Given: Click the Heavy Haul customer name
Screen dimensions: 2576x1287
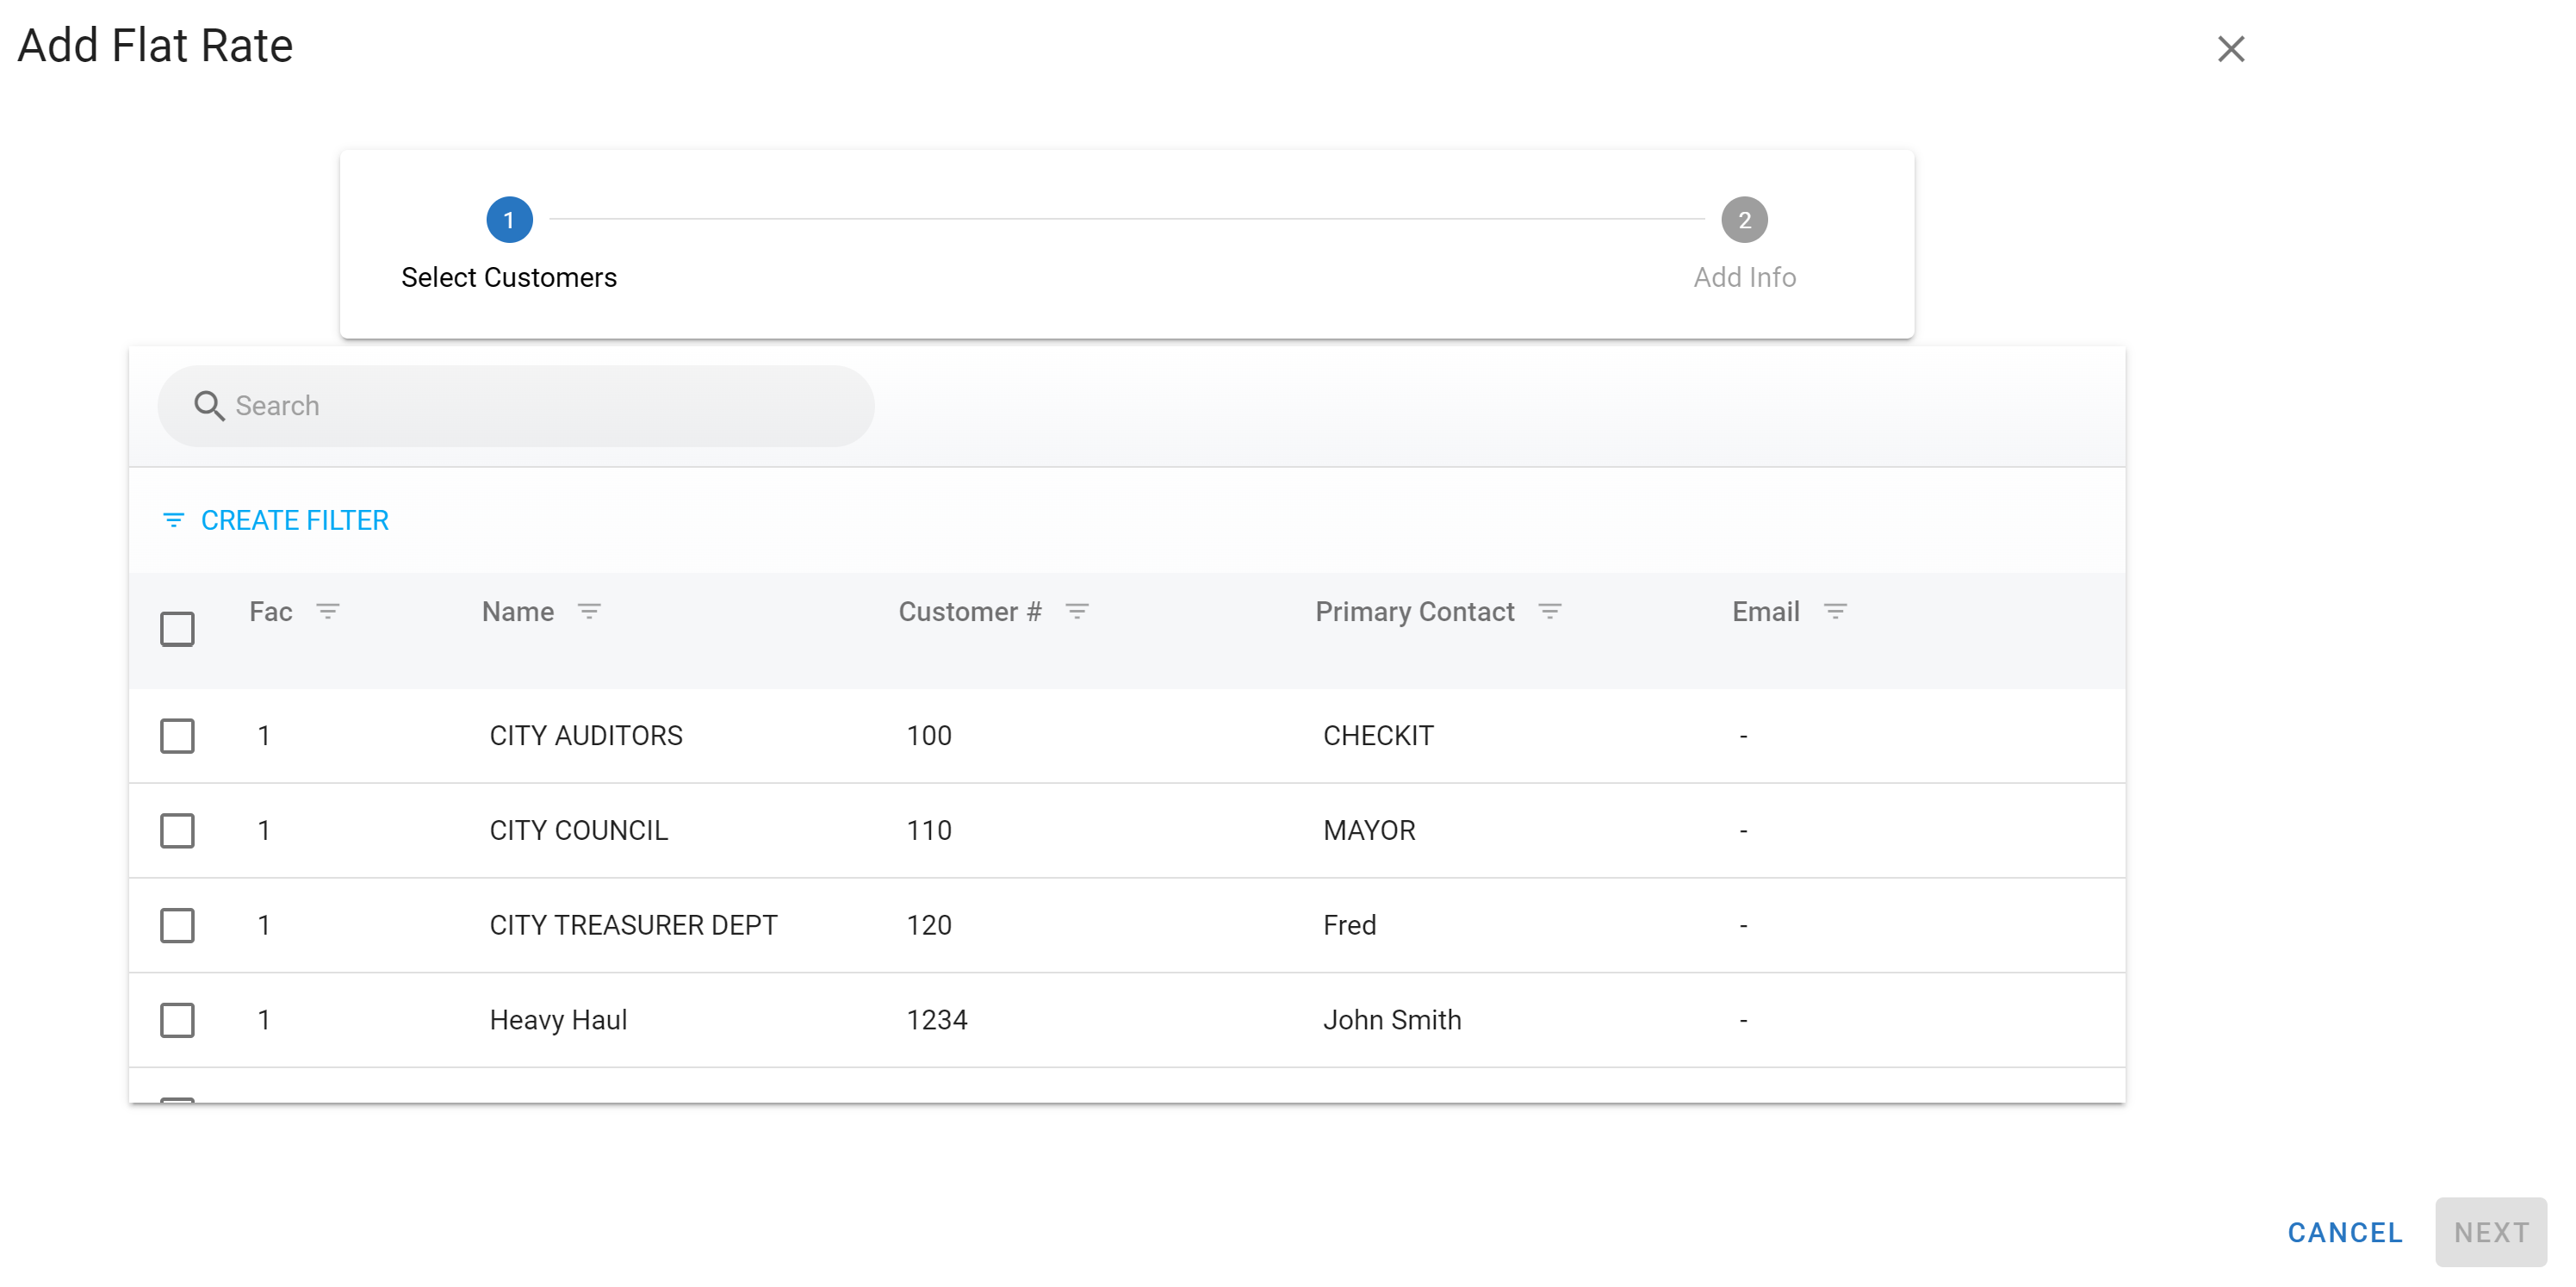Looking at the screenshot, I should point(558,1020).
